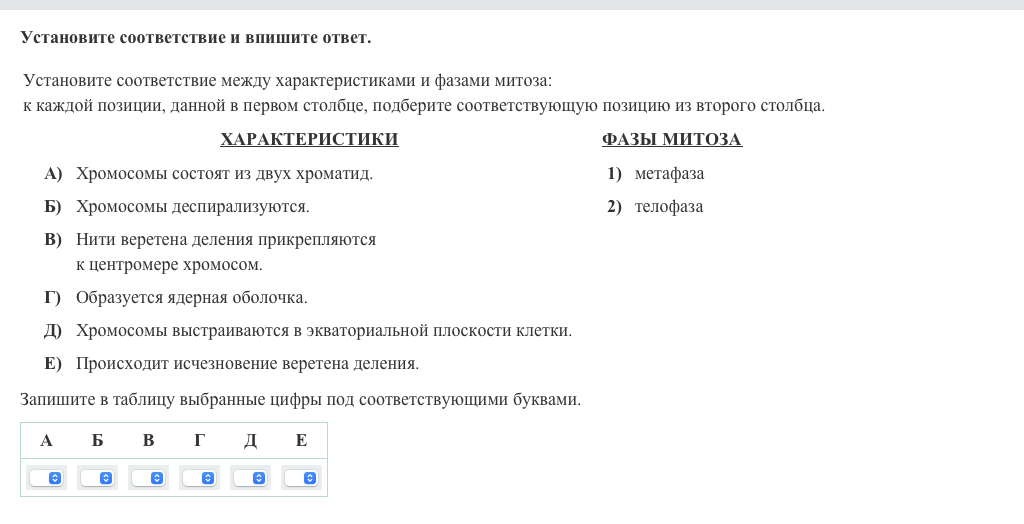Click statement 'Нити веретена деления прикрепляются'
Screen dimensions: 1024x524
click(x=226, y=240)
